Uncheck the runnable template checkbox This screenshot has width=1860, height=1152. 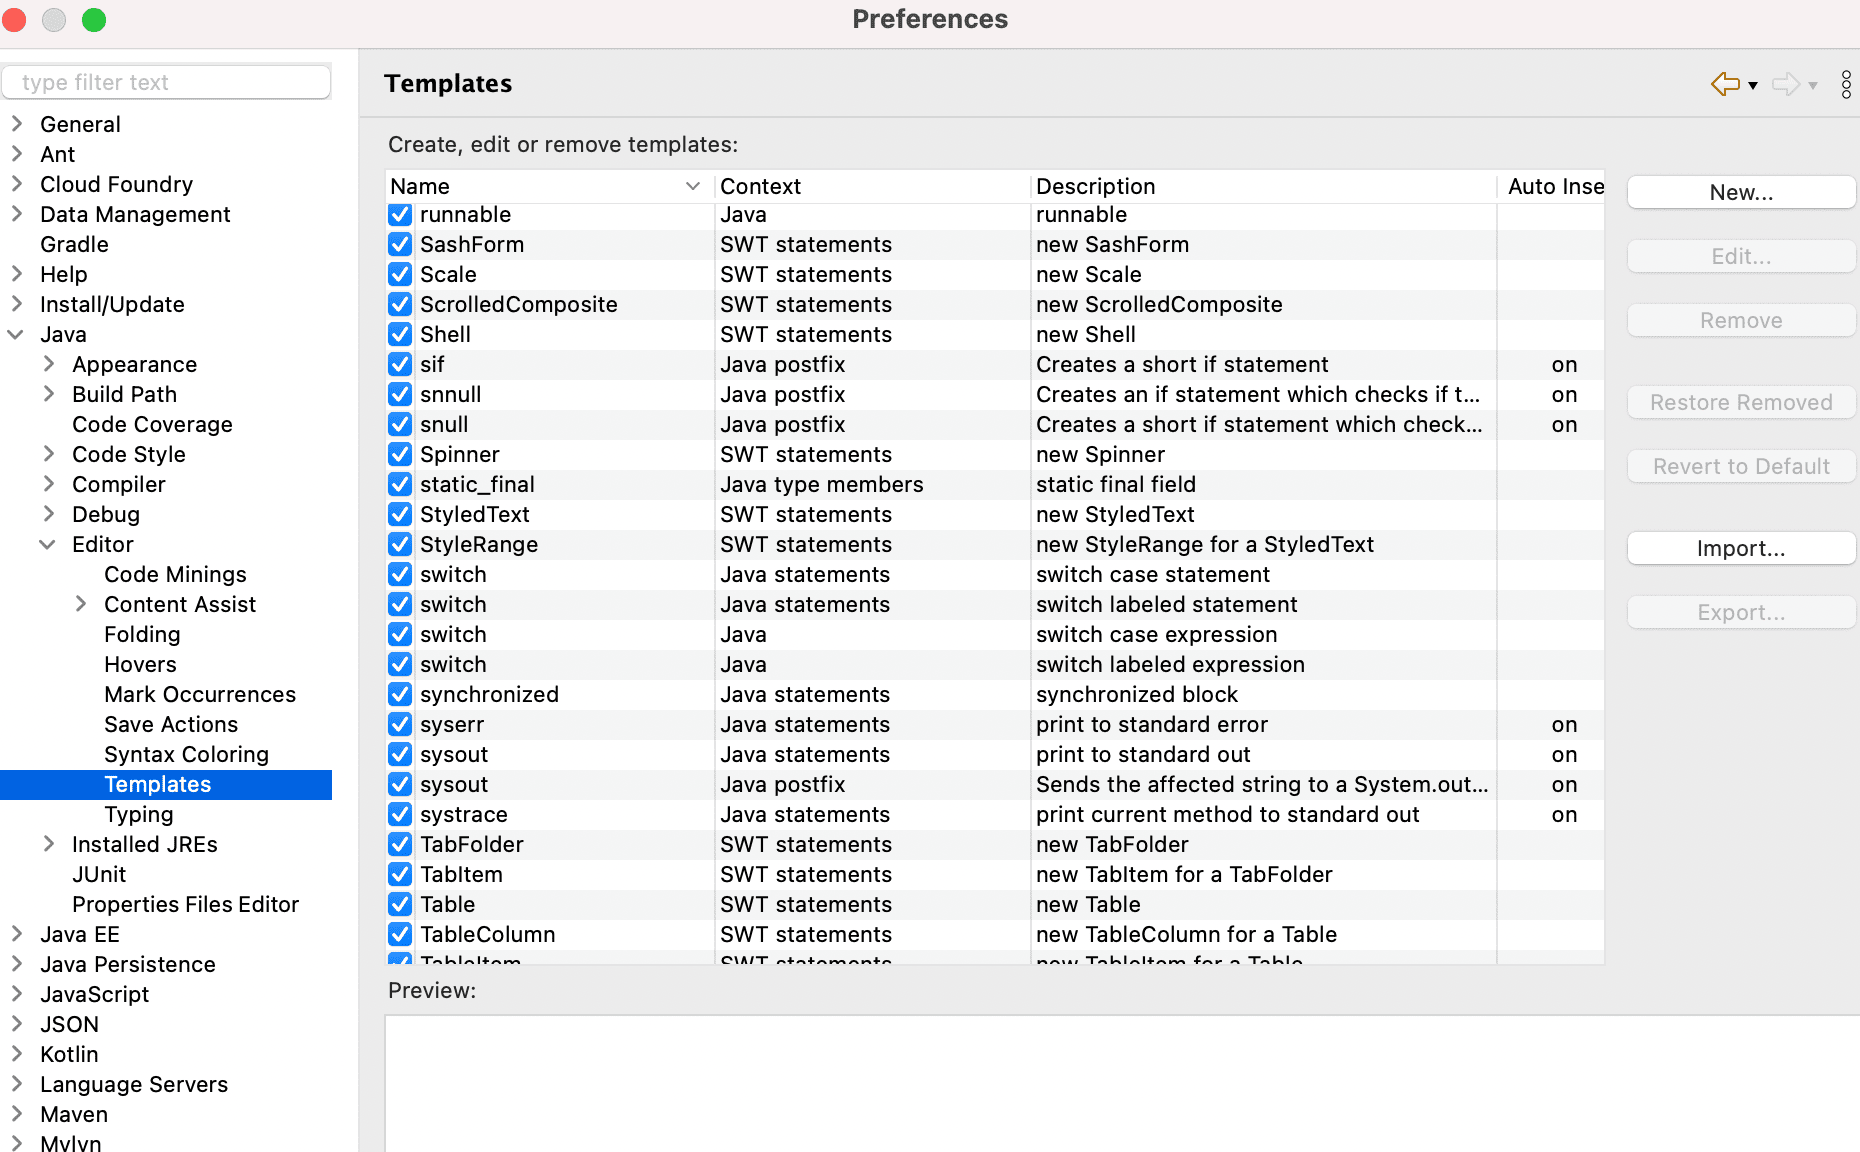pyautogui.click(x=400, y=215)
